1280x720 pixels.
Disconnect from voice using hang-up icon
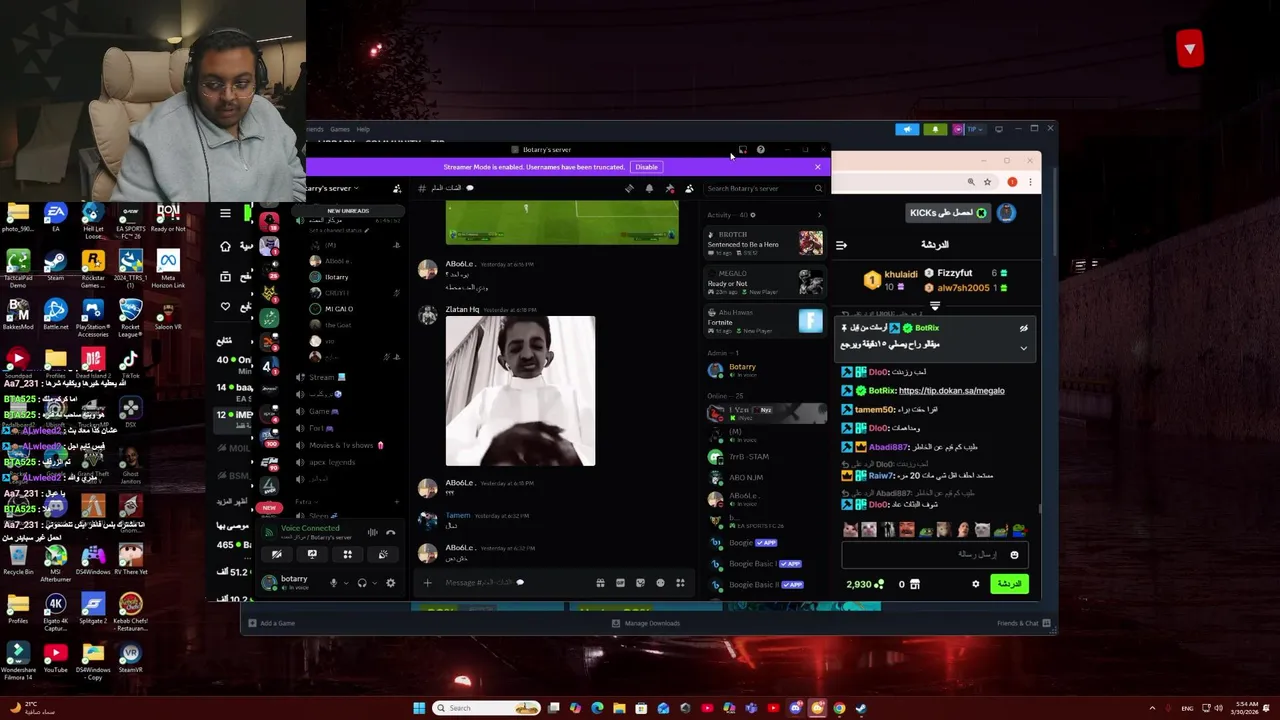pyautogui.click(x=390, y=532)
